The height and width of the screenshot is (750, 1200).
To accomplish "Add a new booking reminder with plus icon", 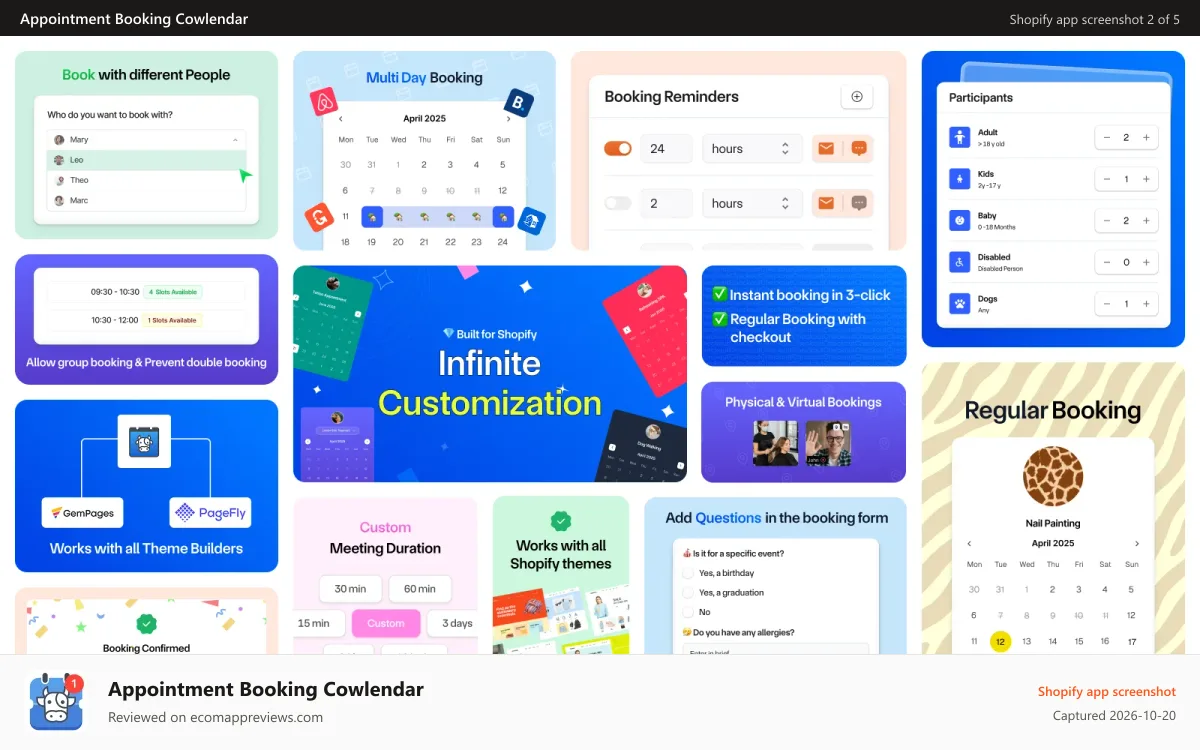I will [857, 97].
